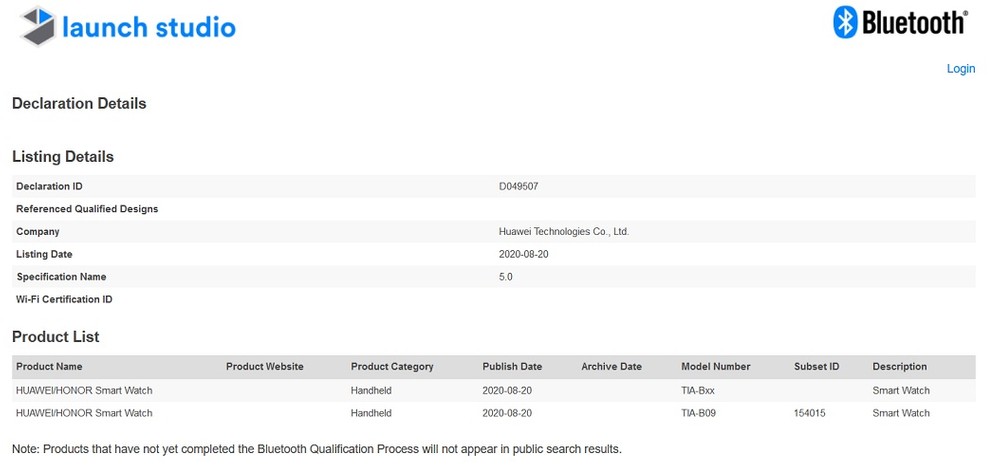
Task: Click the Referenced Qualified Designs label
Action: (x=87, y=209)
